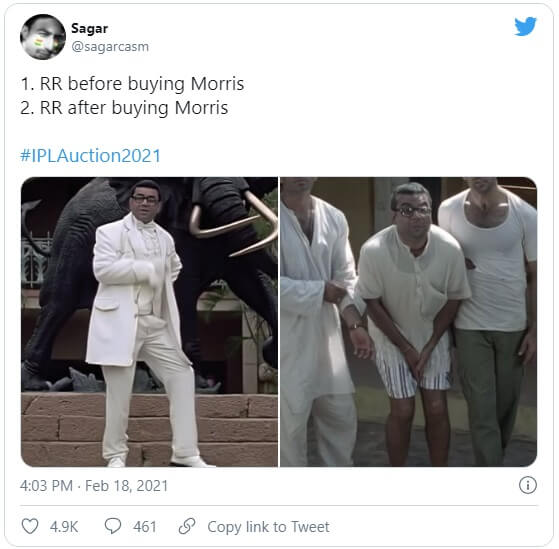Click the 4:03 PM Feb 18, 2021 timestamp
559x549 pixels.
coord(94,486)
